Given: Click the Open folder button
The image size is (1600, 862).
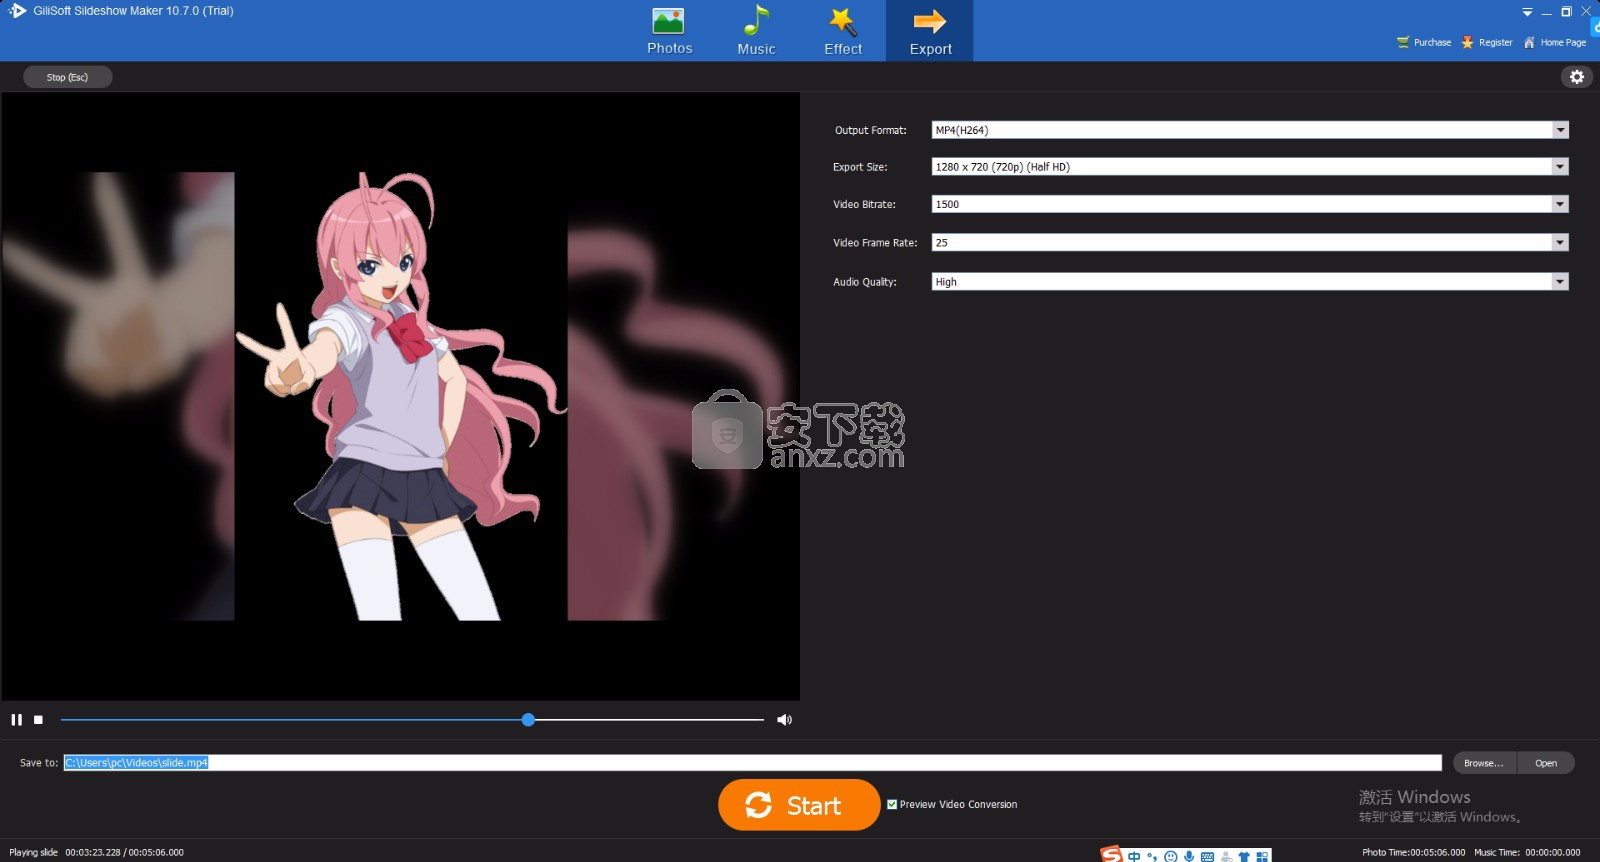Looking at the screenshot, I should tap(1546, 763).
